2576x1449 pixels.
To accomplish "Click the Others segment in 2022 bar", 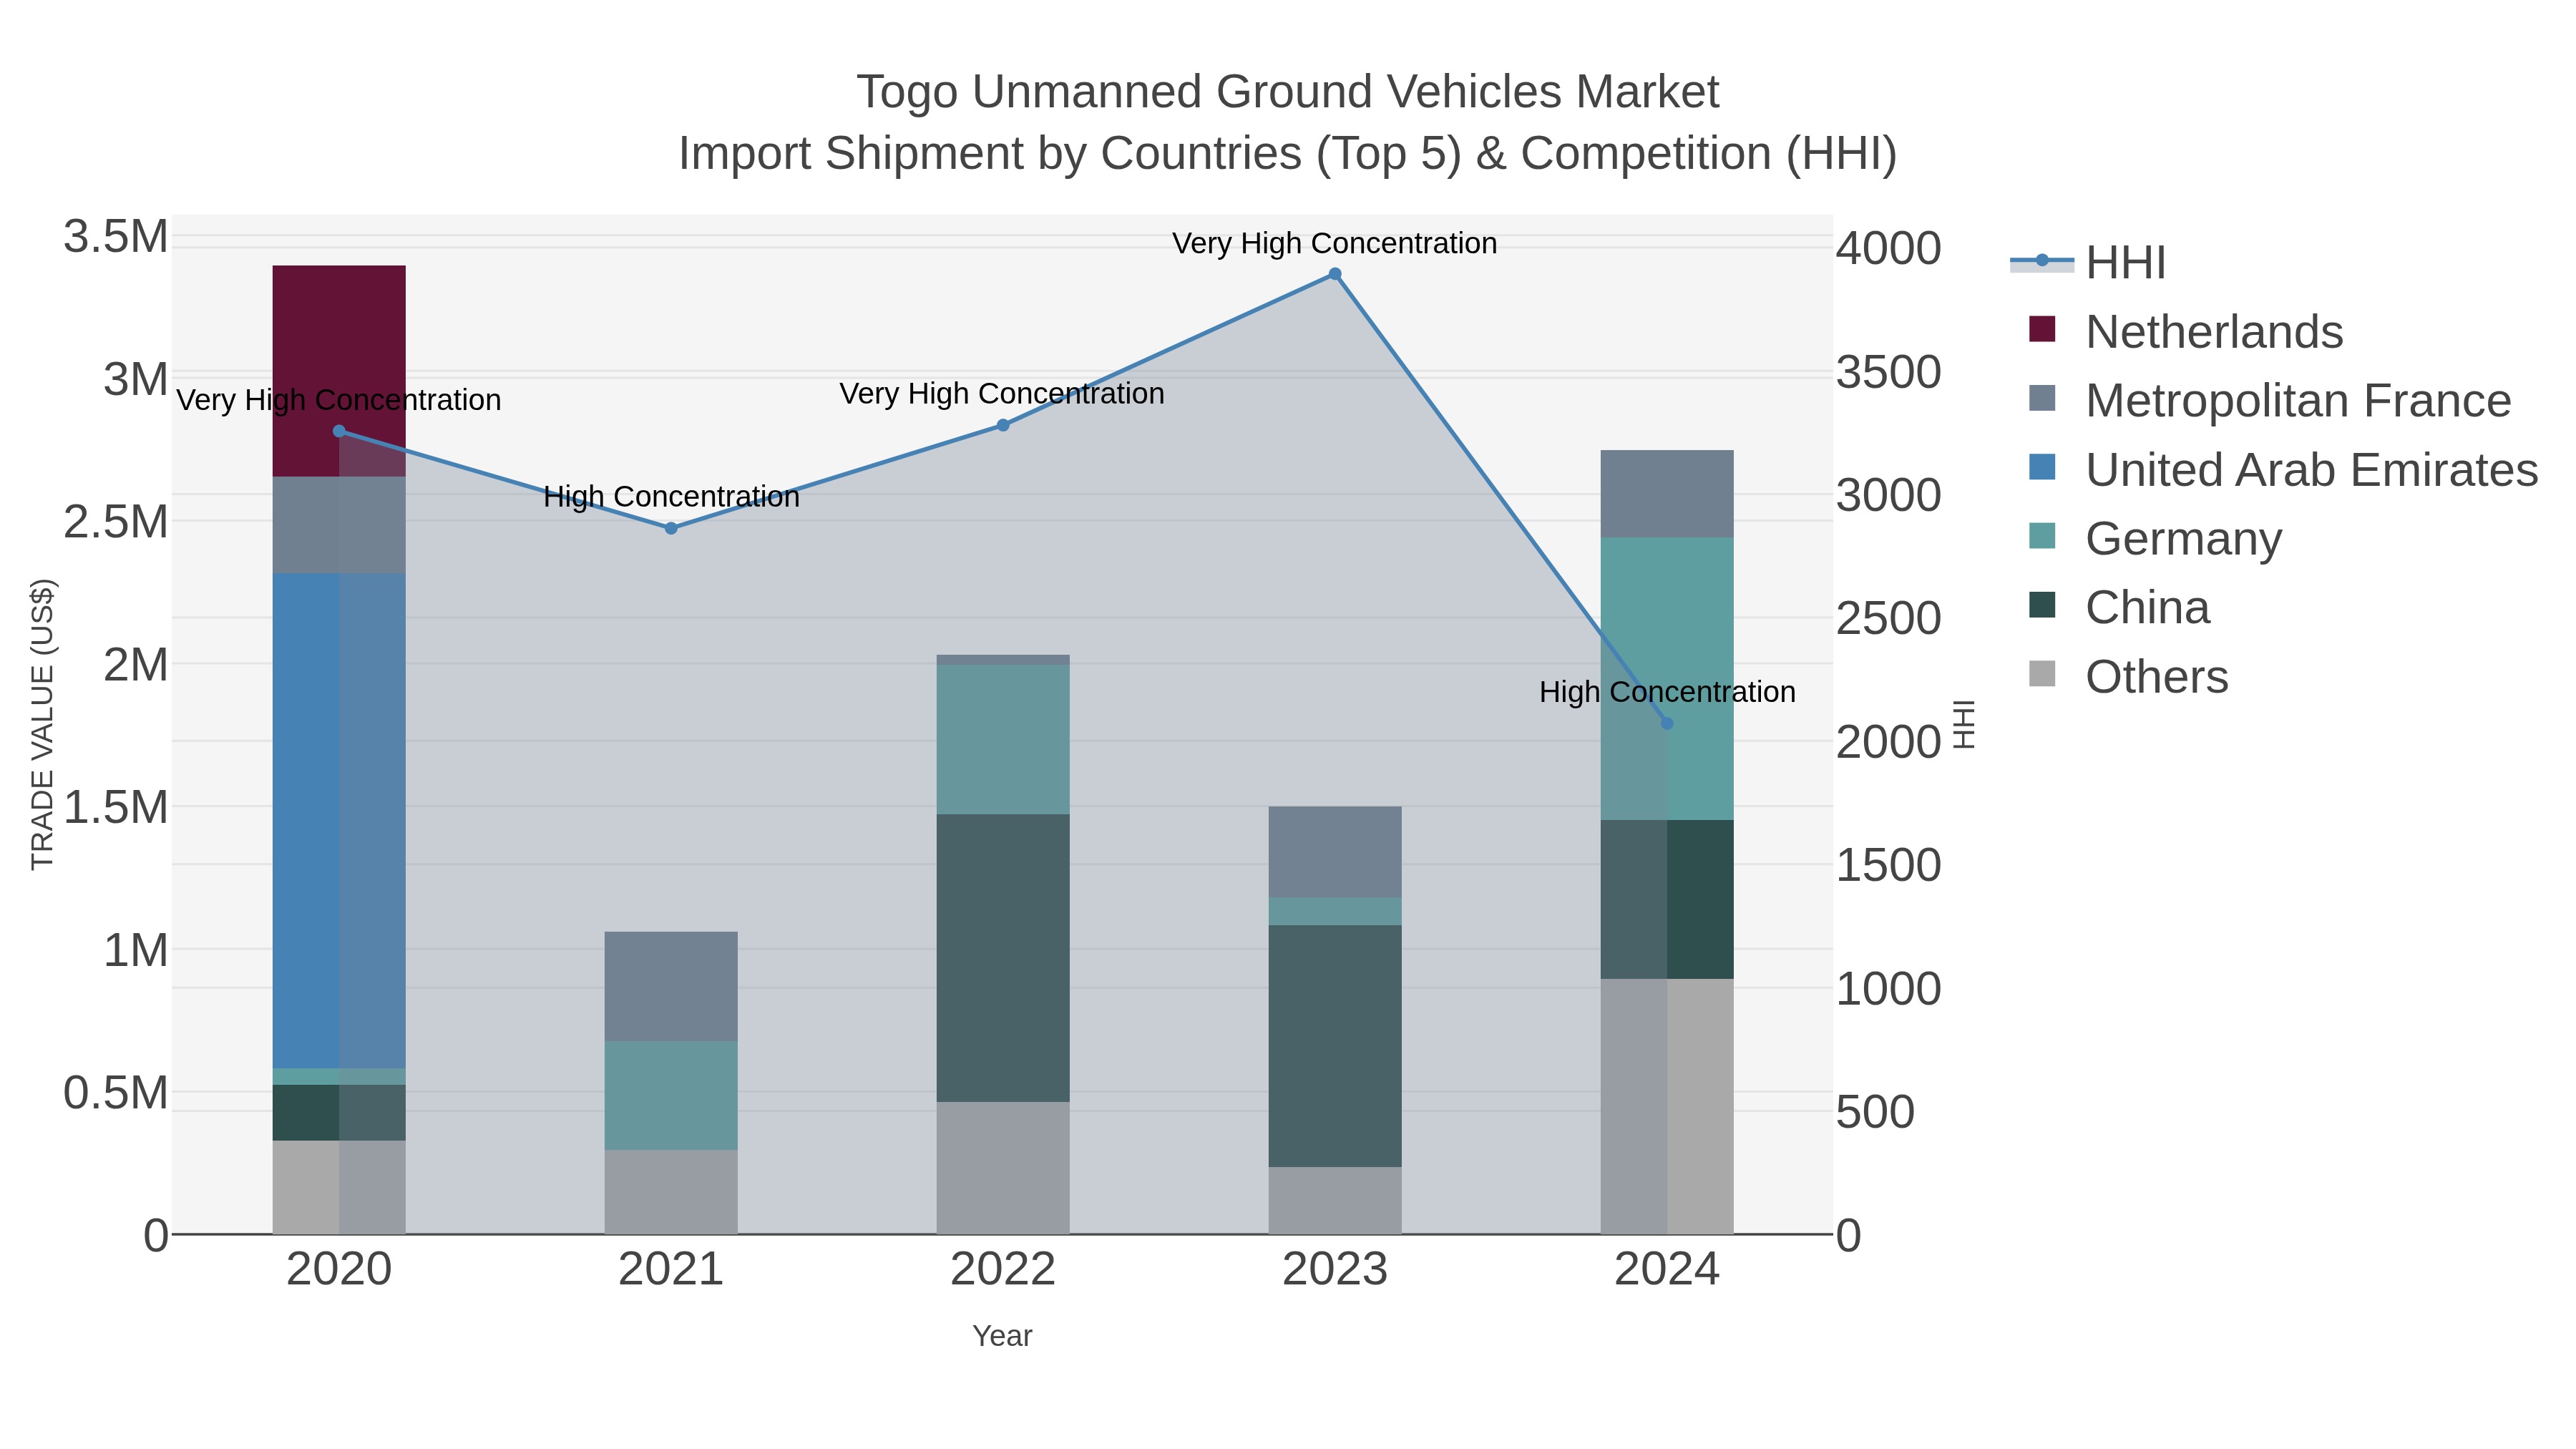I will click(1003, 1168).
